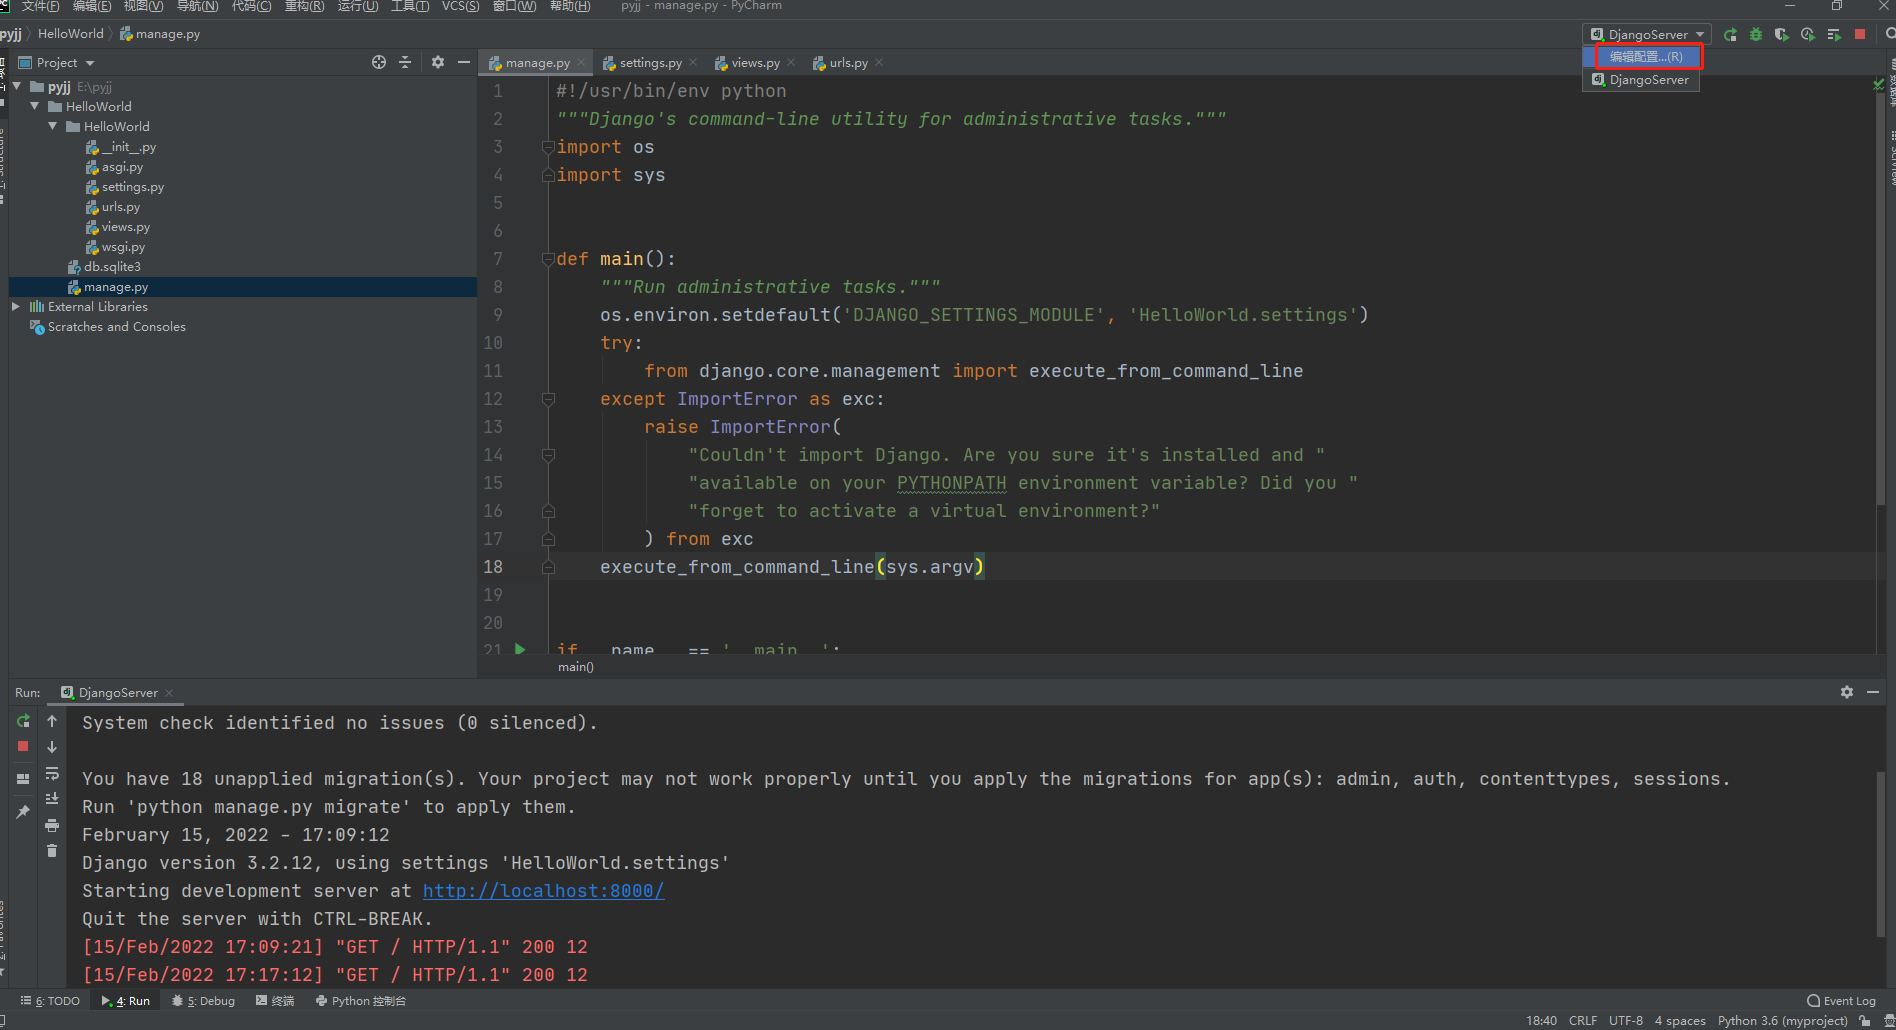Open the http://localhost:8000/ link
Screen dimensions: 1896x1030
click(543, 890)
